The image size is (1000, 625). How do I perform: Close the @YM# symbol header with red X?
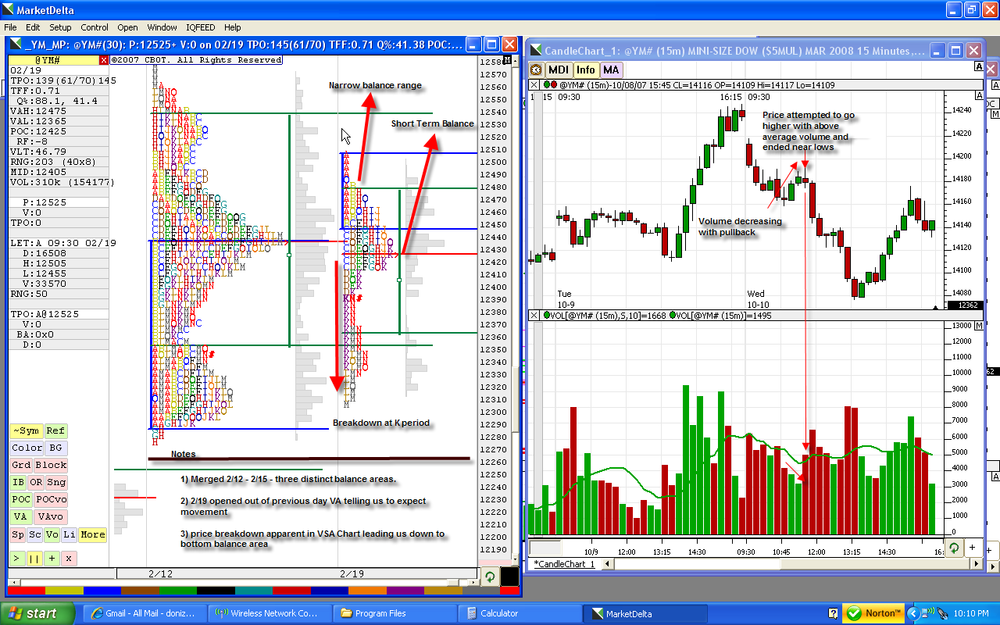(104, 60)
